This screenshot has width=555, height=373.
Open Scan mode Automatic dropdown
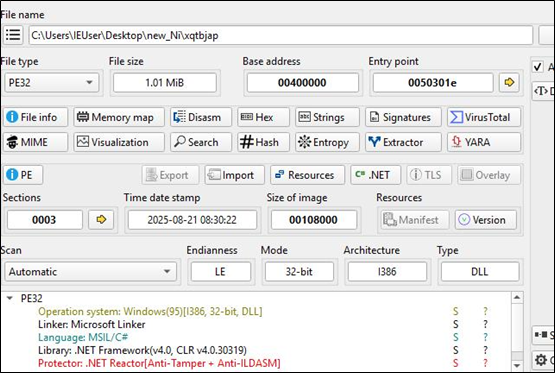point(91,272)
